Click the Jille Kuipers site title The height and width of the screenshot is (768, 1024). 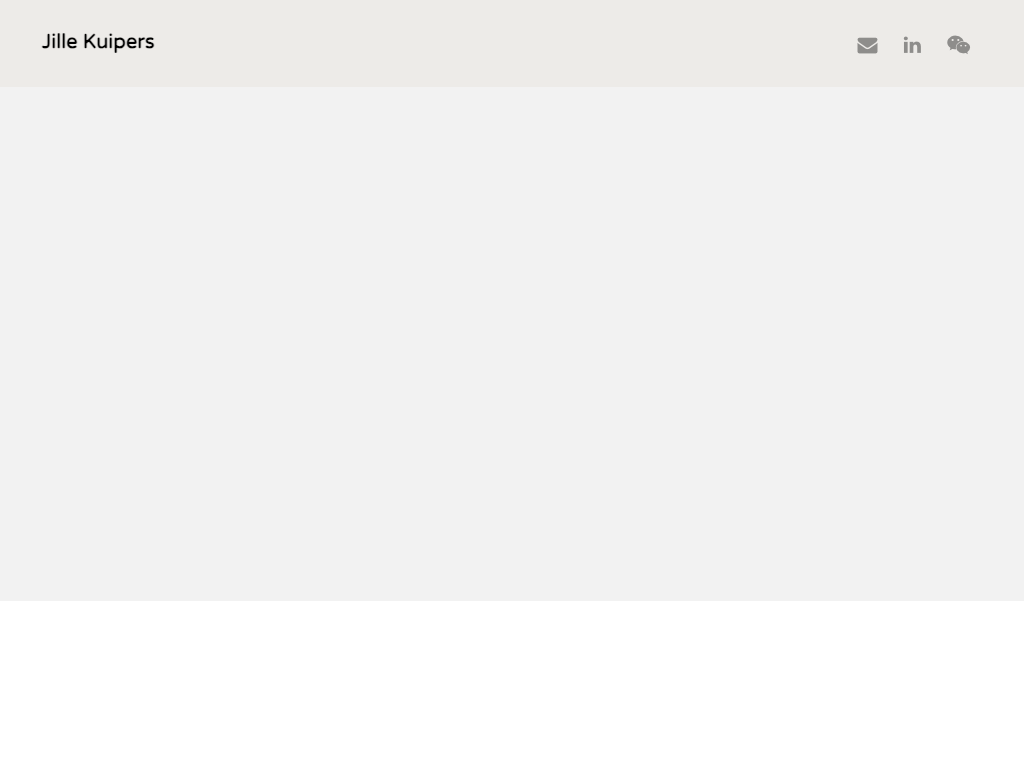[98, 42]
